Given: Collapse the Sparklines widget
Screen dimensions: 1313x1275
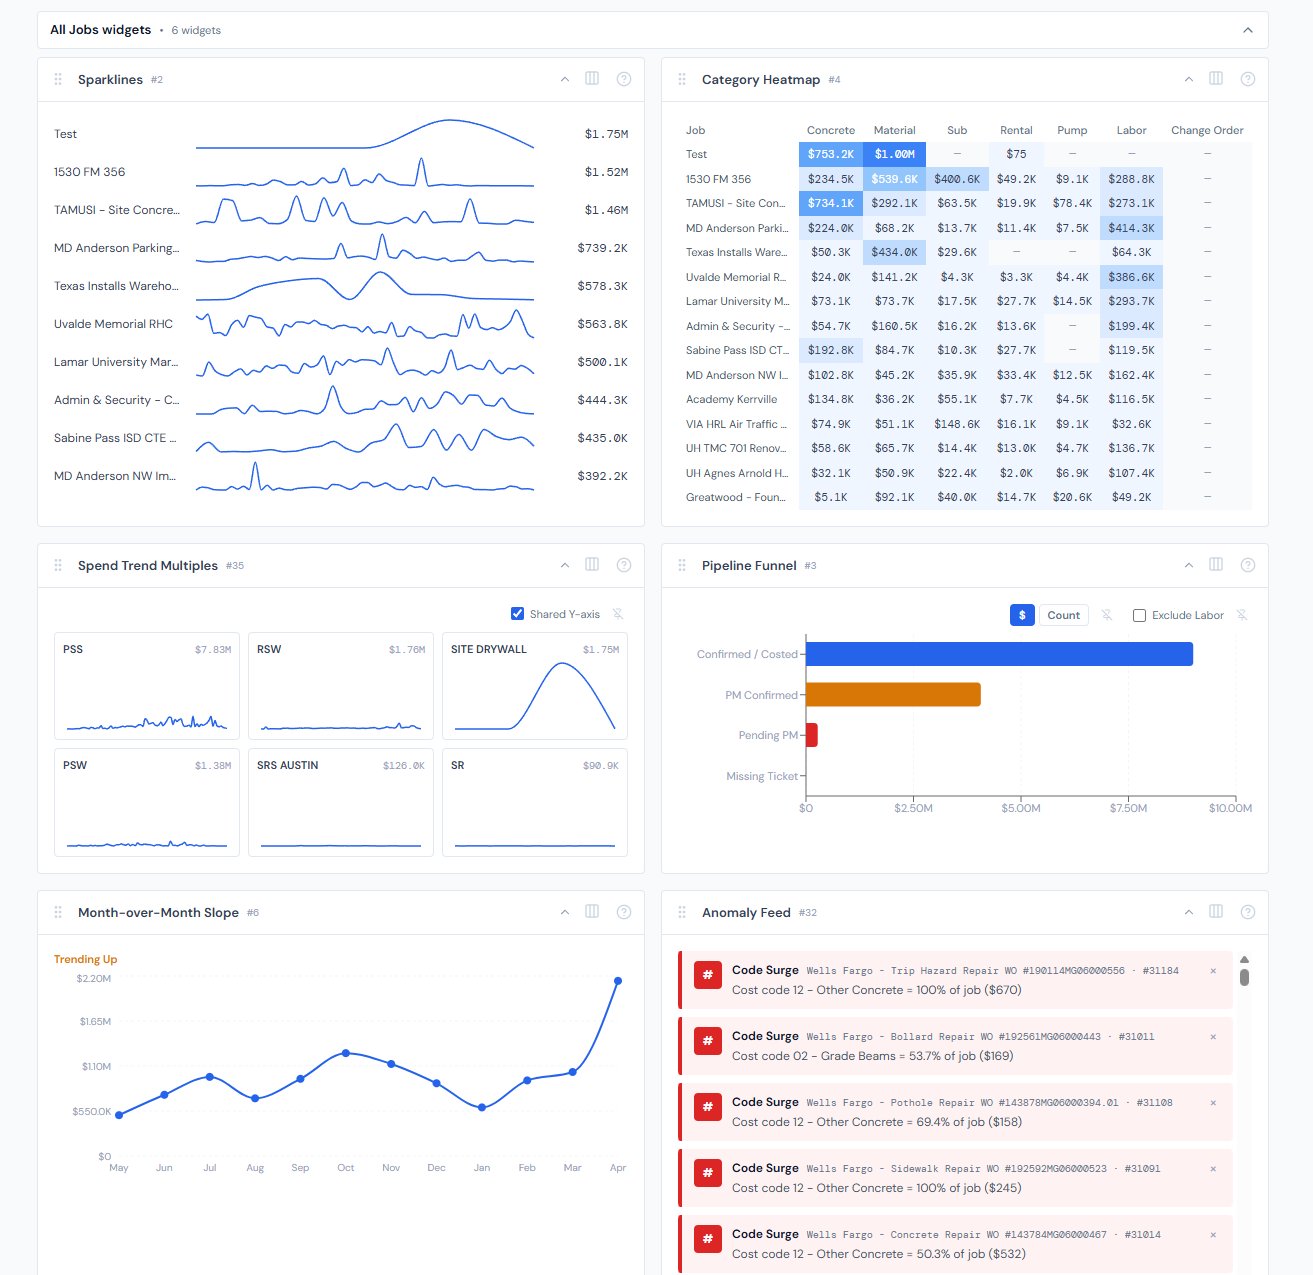Looking at the screenshot, I should [563, 79].
